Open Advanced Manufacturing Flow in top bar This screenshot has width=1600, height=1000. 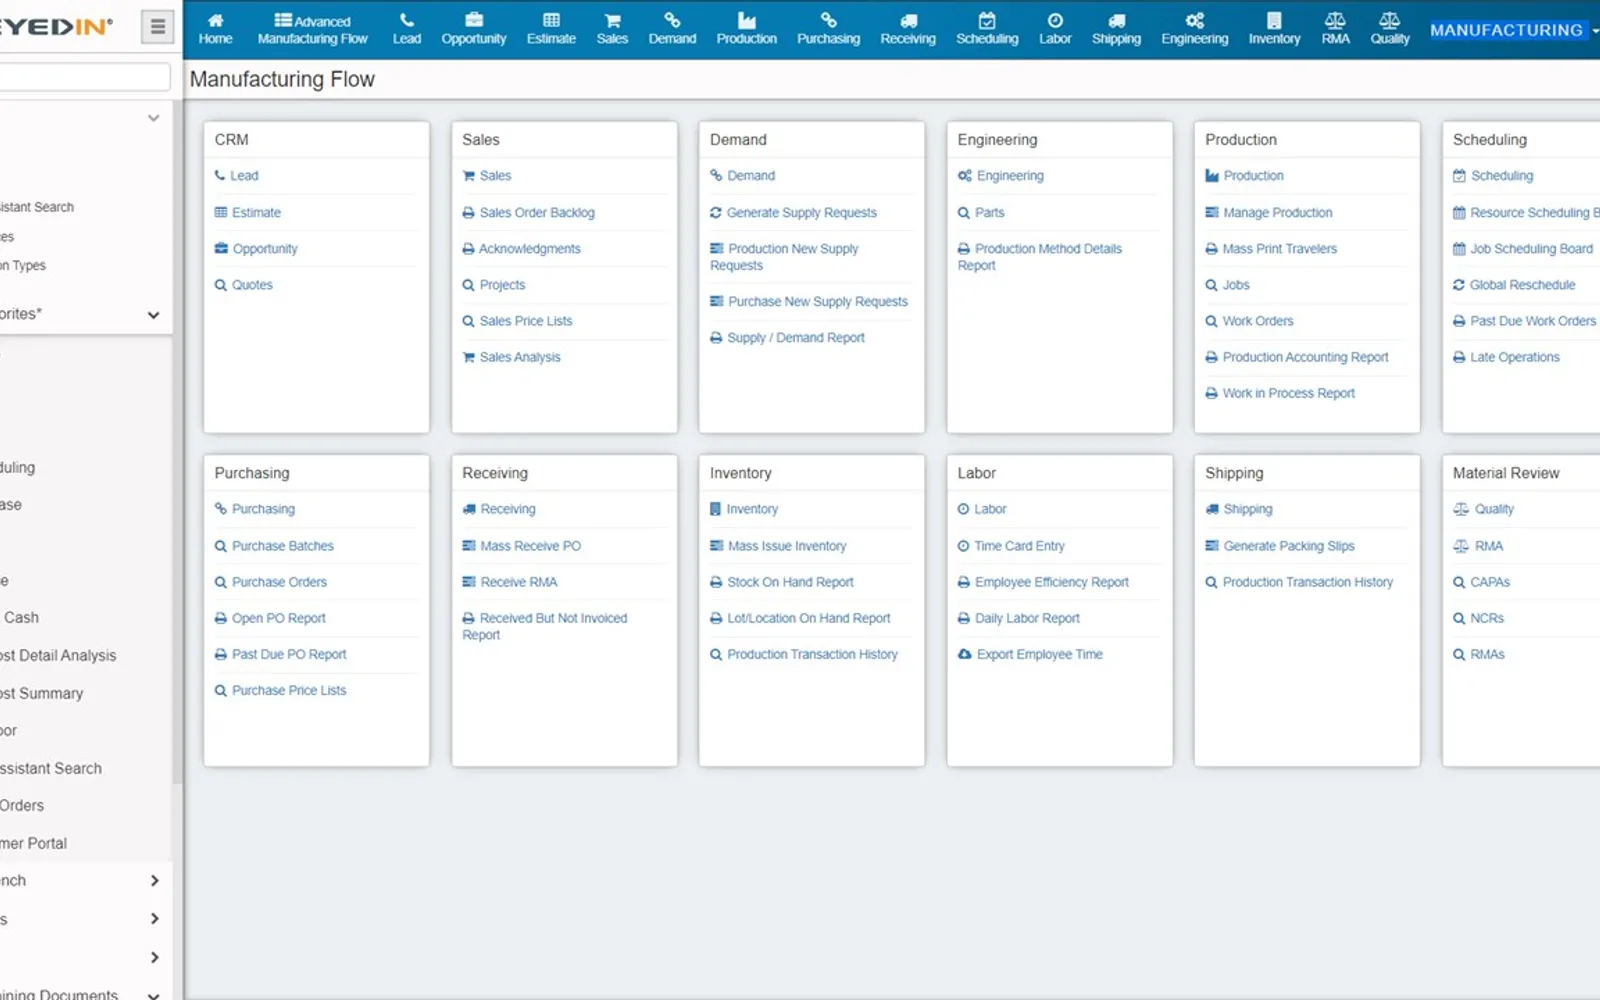click(312, 29)
